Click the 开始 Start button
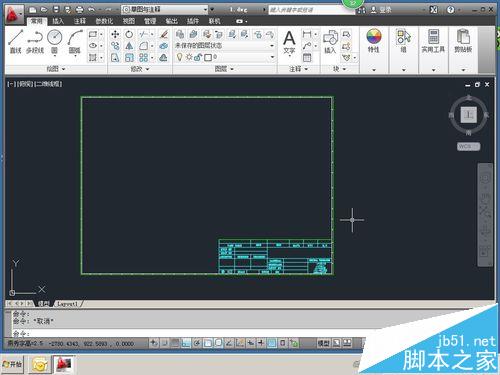500x375 pixels. coord(12,364)
